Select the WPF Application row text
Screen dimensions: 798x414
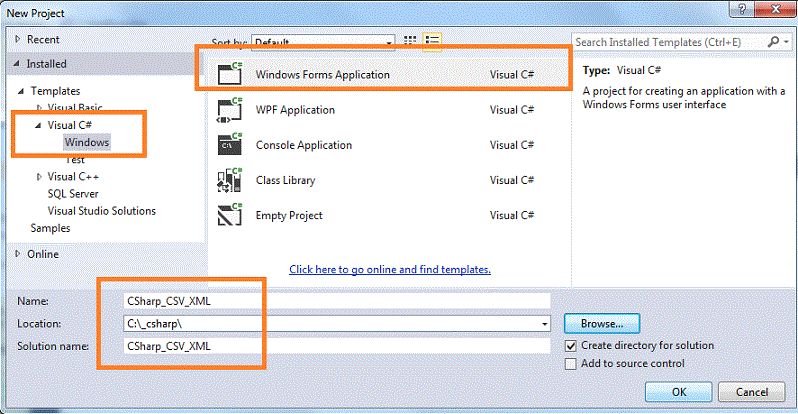[x=295, y=110]
